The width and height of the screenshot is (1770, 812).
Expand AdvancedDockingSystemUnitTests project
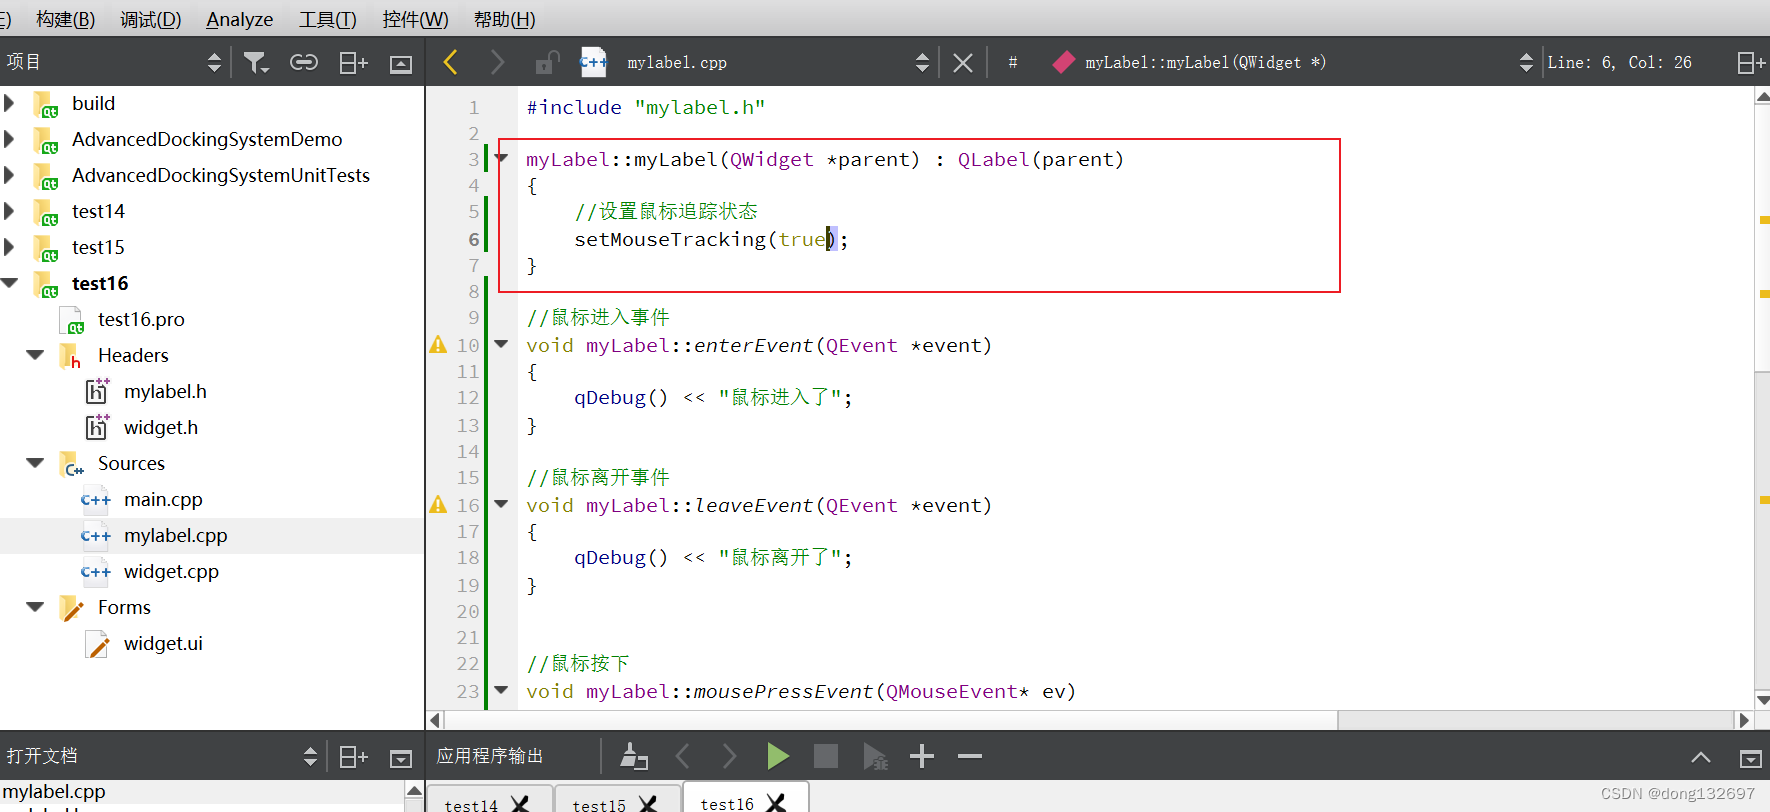9,175
